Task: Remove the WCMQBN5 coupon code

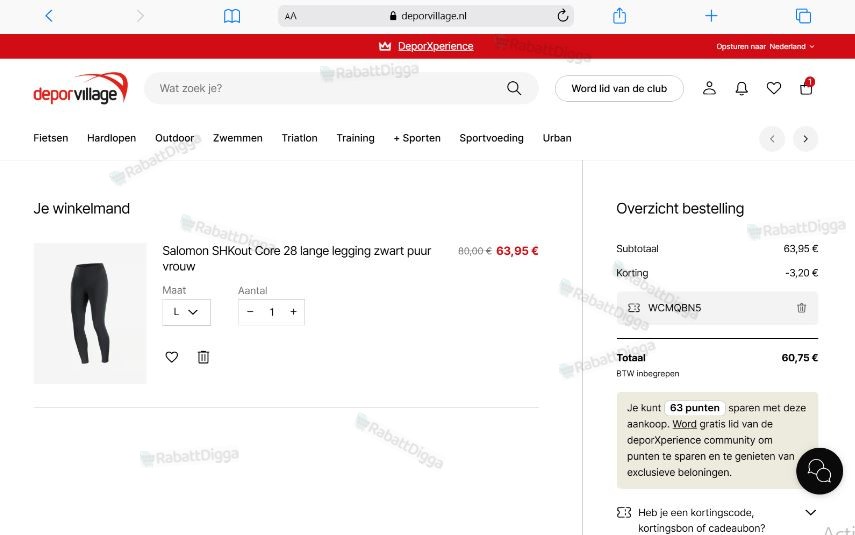Action: (x=801, y=308)
